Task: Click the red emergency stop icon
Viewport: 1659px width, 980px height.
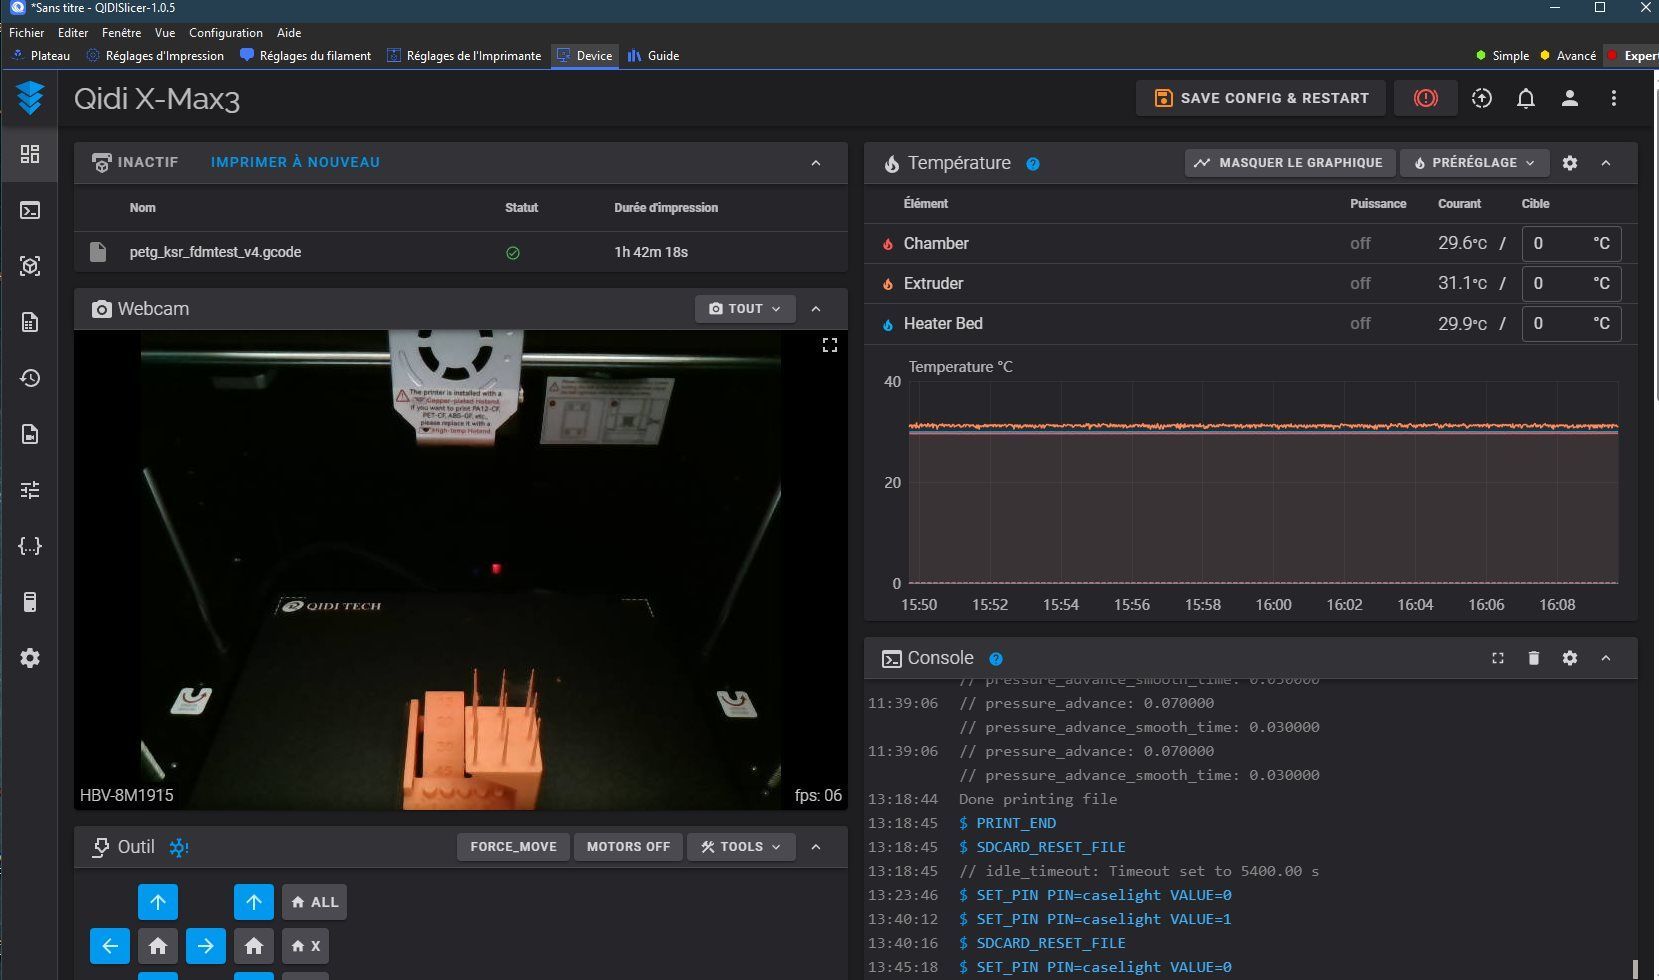Action: (x=1425, y=98)
